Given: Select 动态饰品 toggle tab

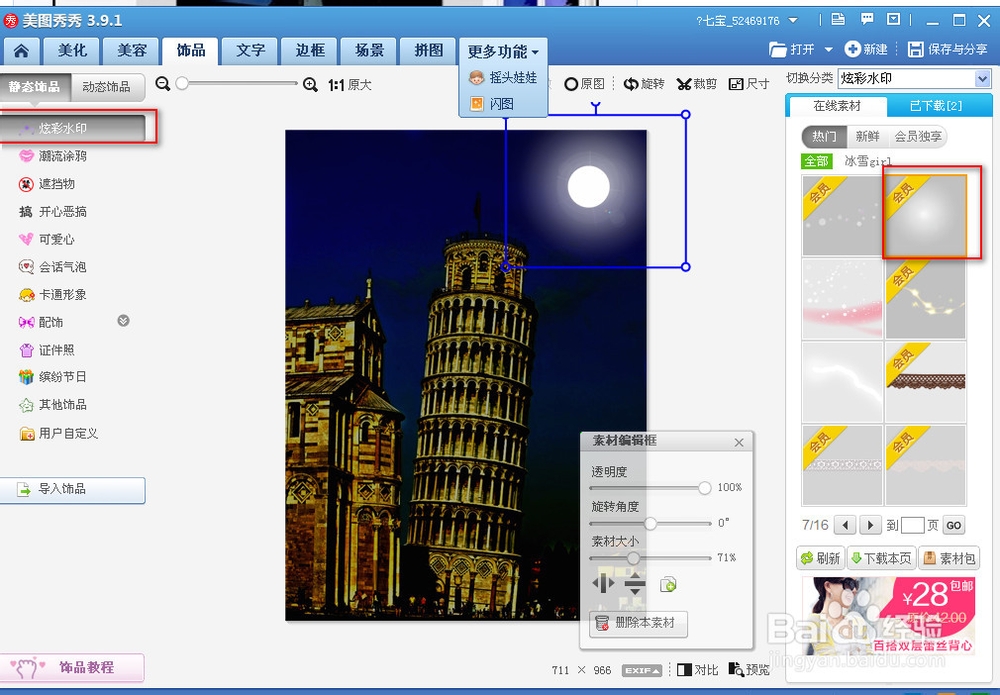Looking at the screenshot, I should coord(107,87).
